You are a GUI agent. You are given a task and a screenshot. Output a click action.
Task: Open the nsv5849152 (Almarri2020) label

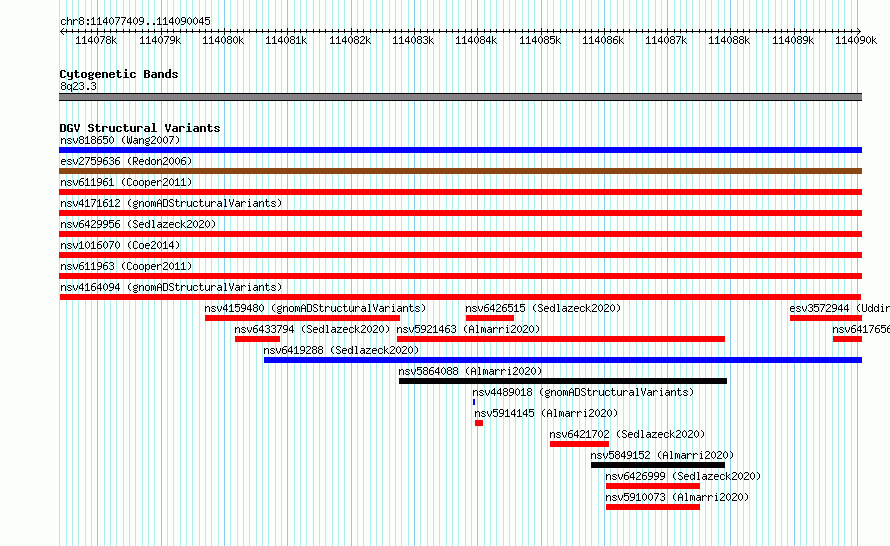tap(662, 455)
